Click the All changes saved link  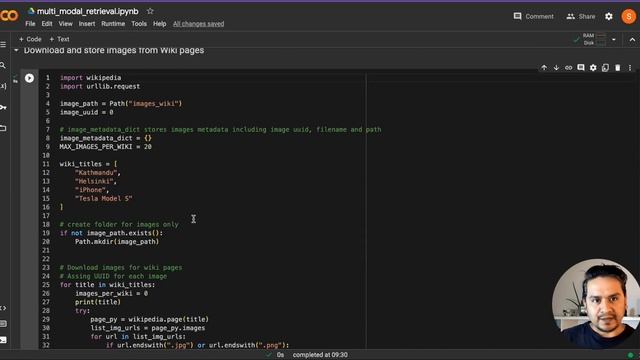tap(198, 24)
